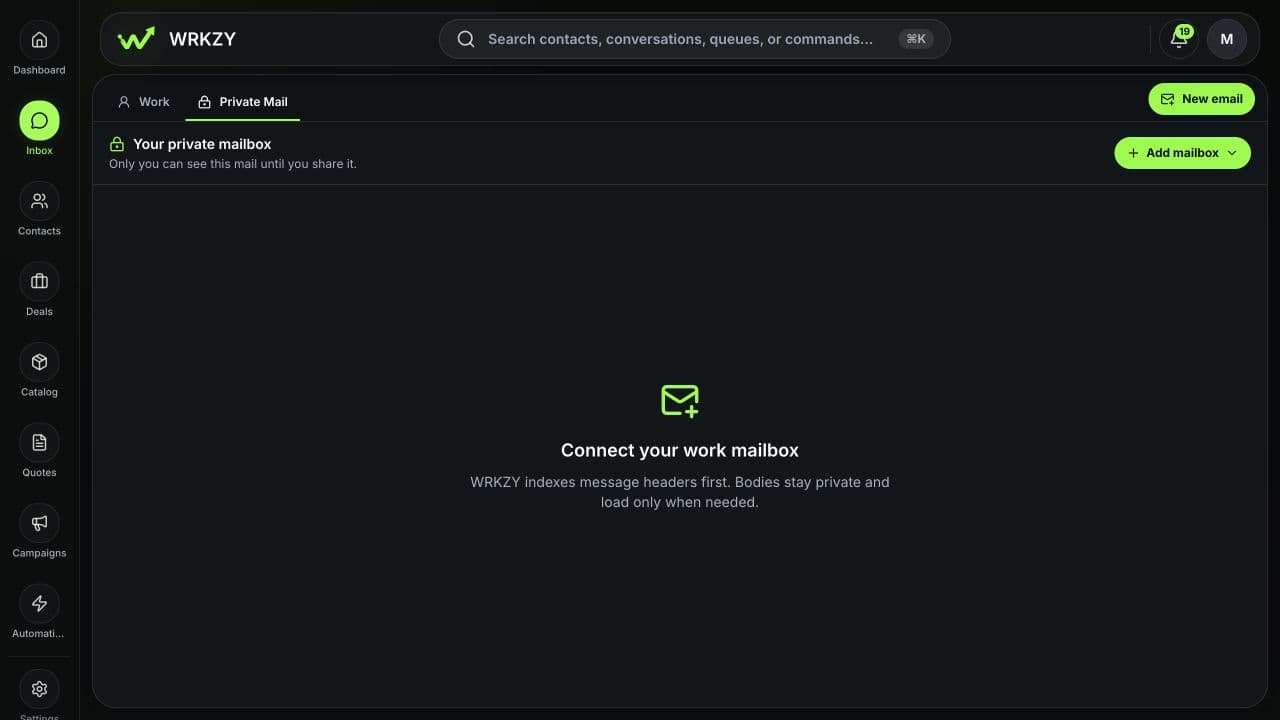This screenshot has width=1280, height=720.
Task: Click the 'Your private mailbox' heading
Action: [202, 144]
